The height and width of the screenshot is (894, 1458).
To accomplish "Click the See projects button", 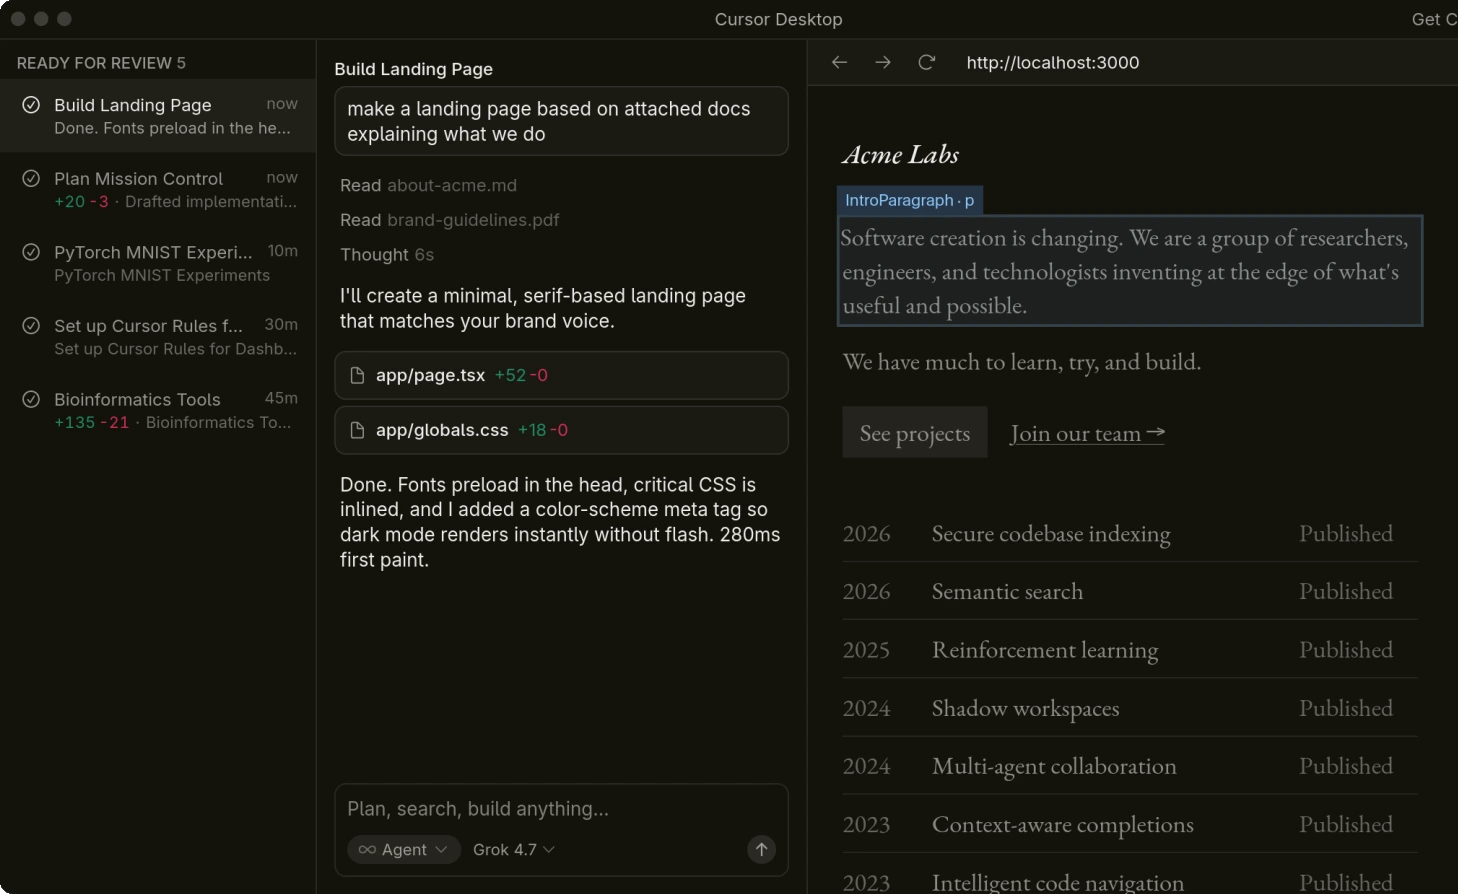I will coord(914,432).
